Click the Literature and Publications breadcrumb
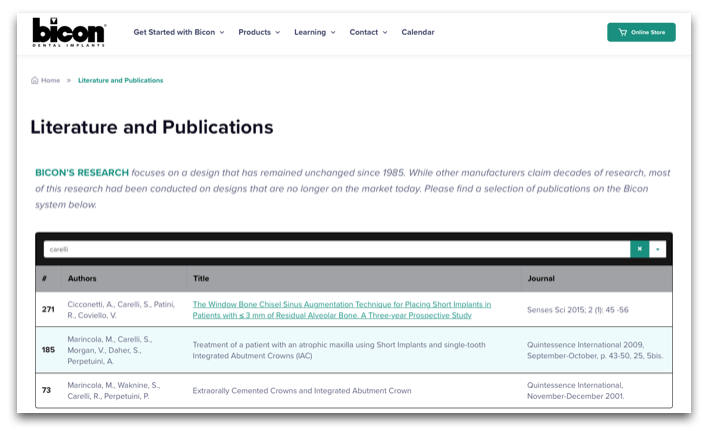Image resolution: width=711 pixels, height=431 pixels. click(x=120, y=80)
